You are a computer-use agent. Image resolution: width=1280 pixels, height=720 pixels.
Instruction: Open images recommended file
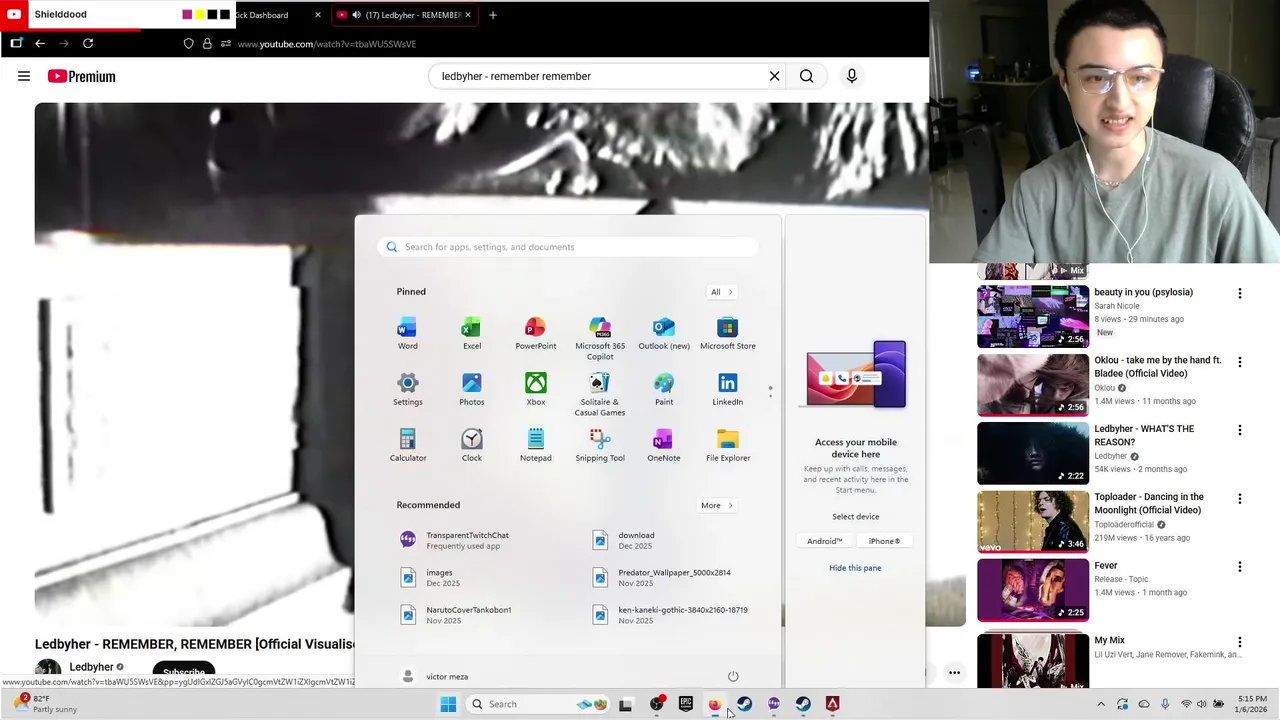[x=430, y=578]
